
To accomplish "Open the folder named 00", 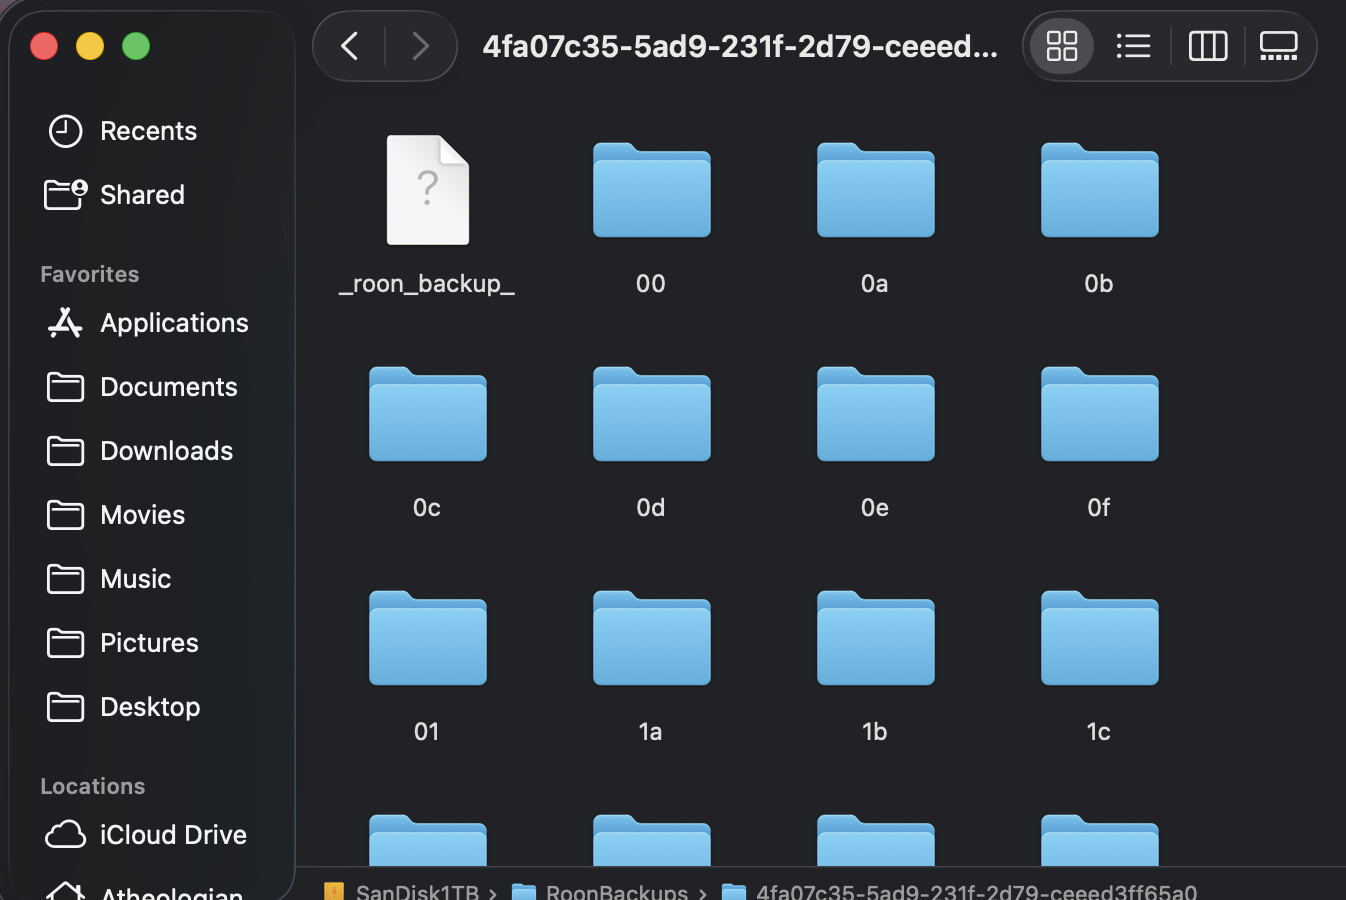I will click(651, 190).
